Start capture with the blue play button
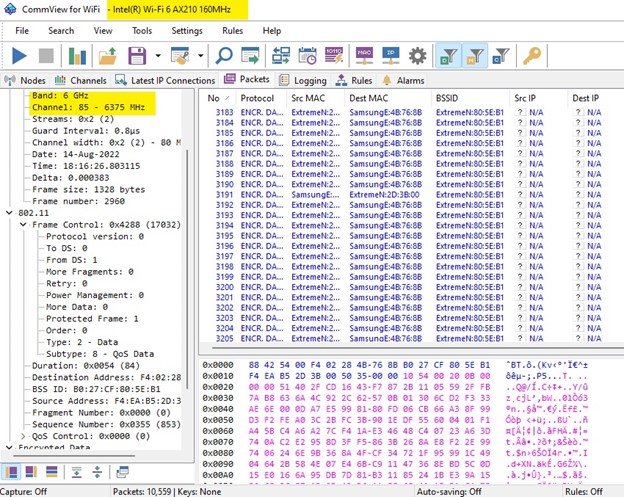Viewport: 624px width, 497px height. click(x=19, y=56)
